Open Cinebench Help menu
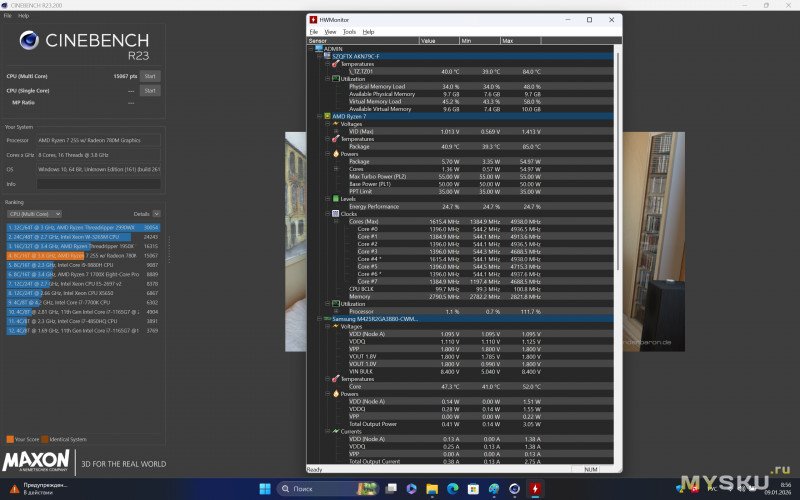Screen dimensions: 800x500 pyautogui.click(x=23, y=16)
